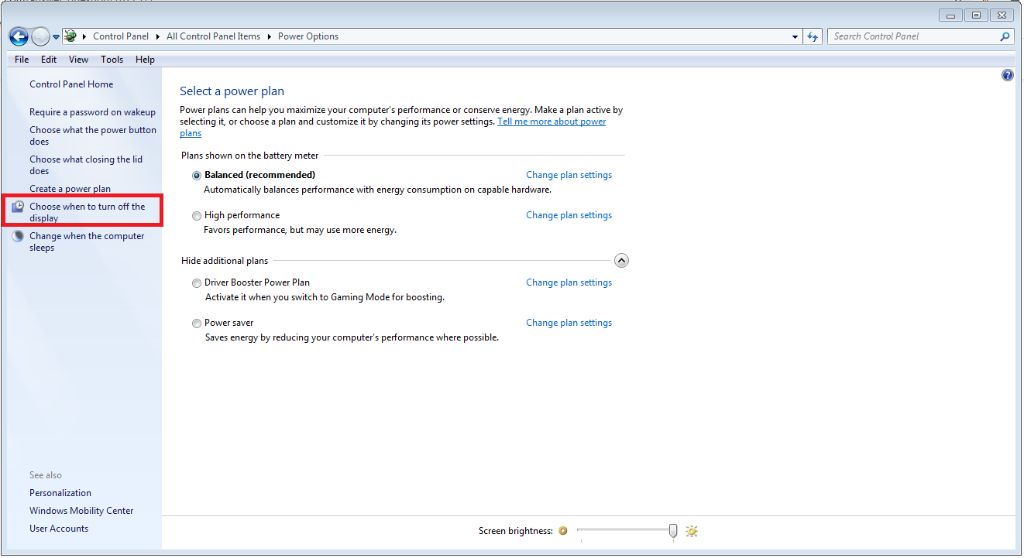
Task: Click the Screen brightness slider thumb
Action: click(673, 531)
